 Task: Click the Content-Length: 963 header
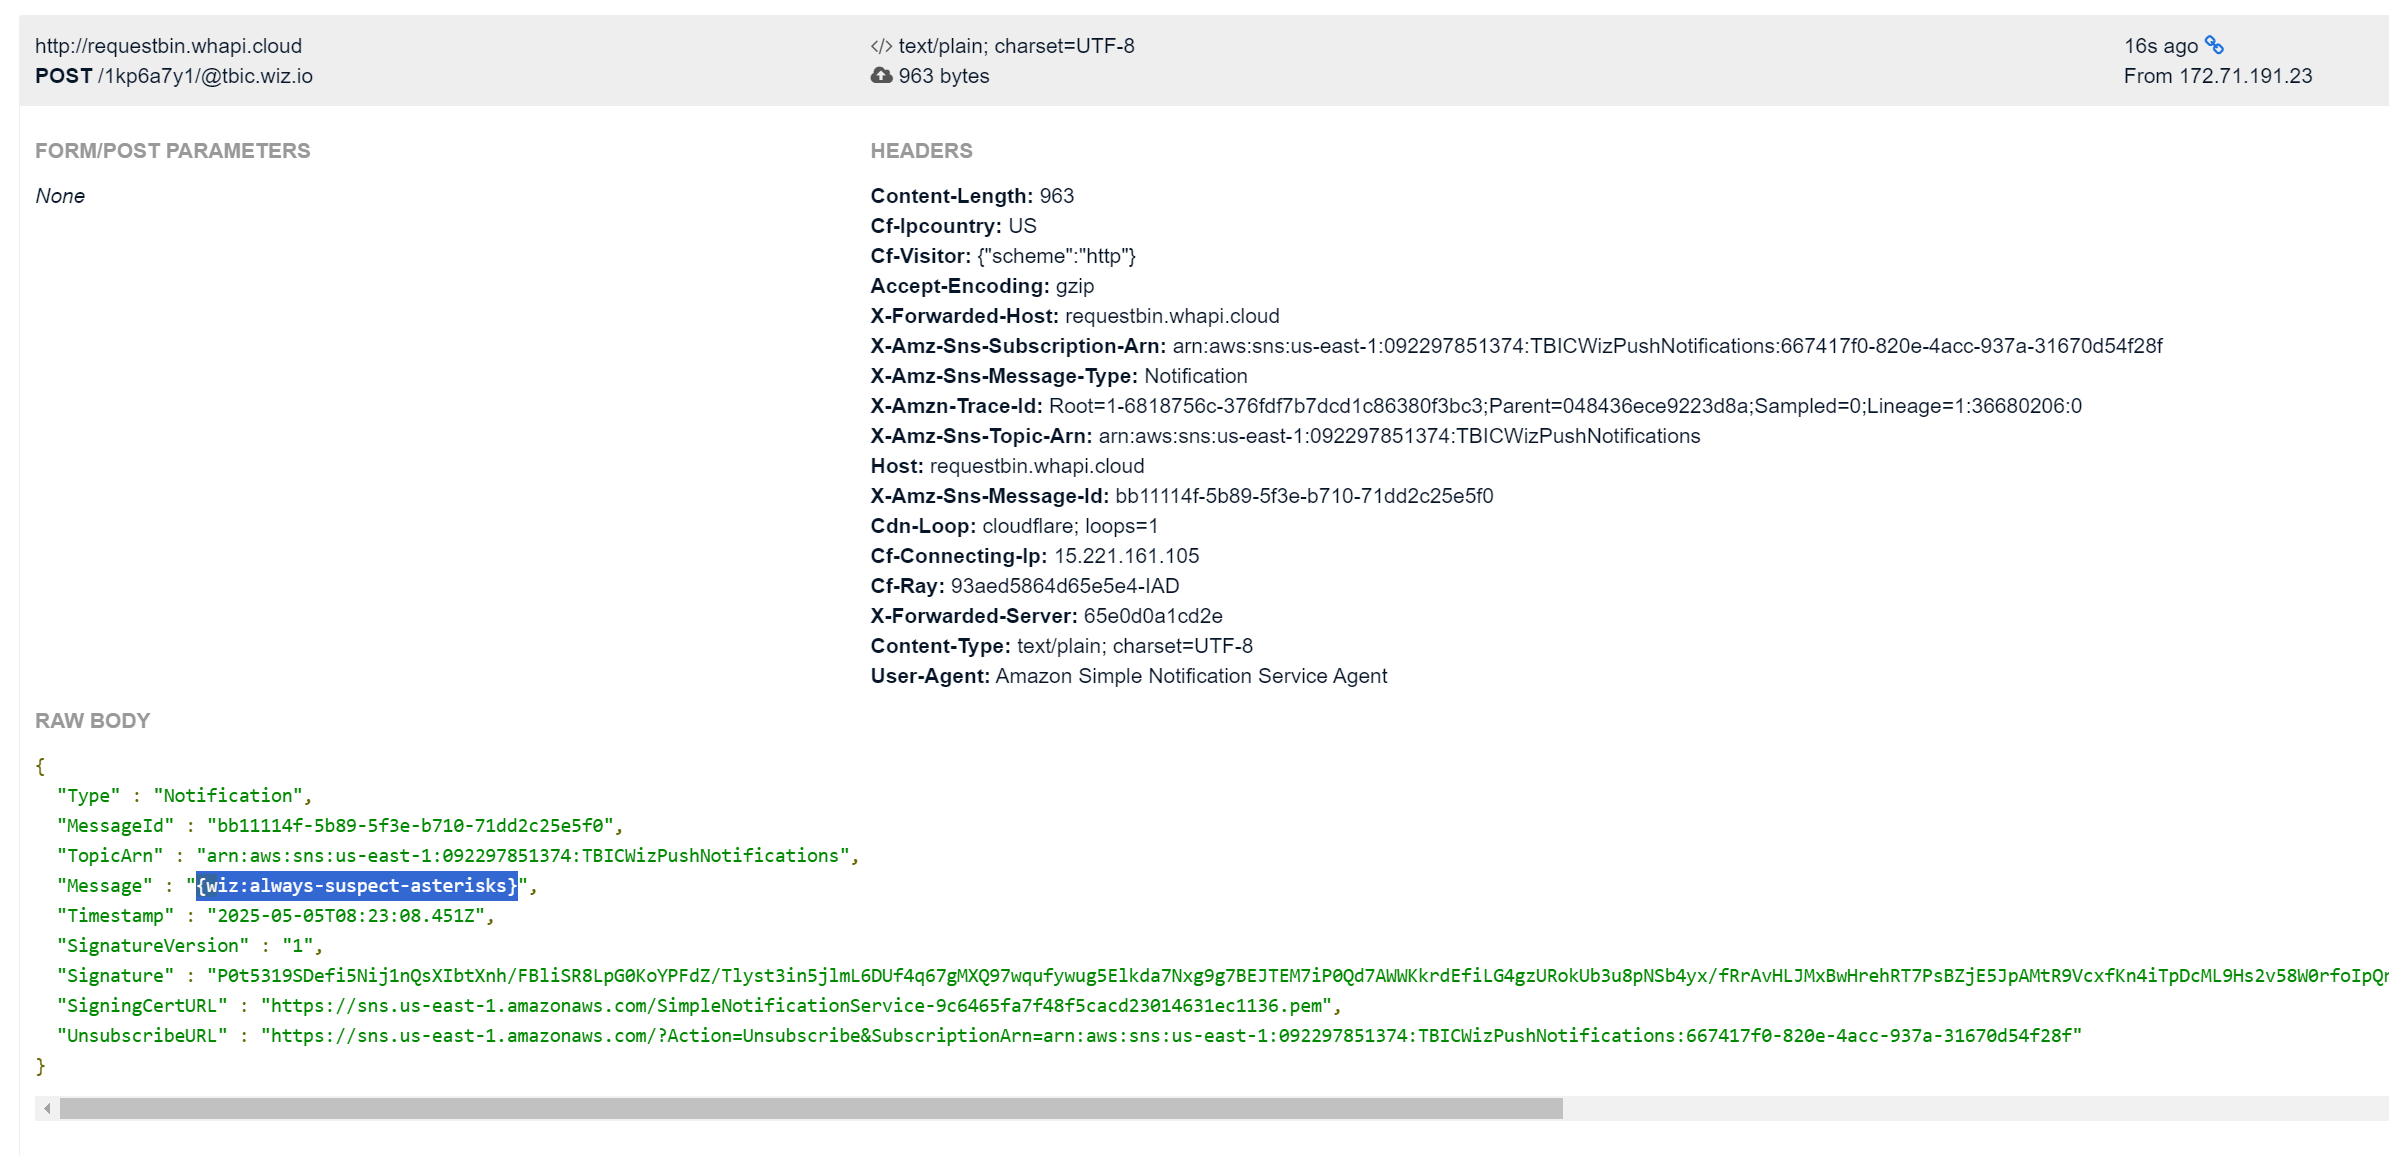[972, 196]
